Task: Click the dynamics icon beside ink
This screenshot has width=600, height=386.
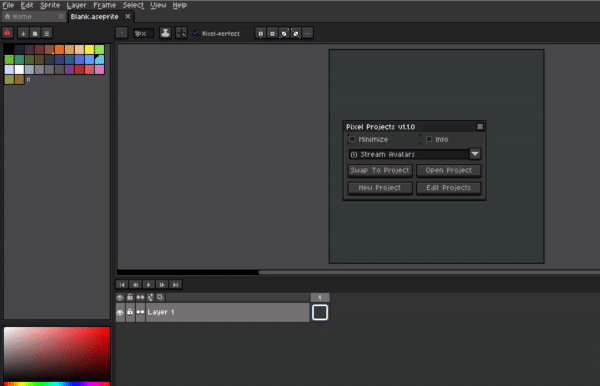Action: point(181,33)
